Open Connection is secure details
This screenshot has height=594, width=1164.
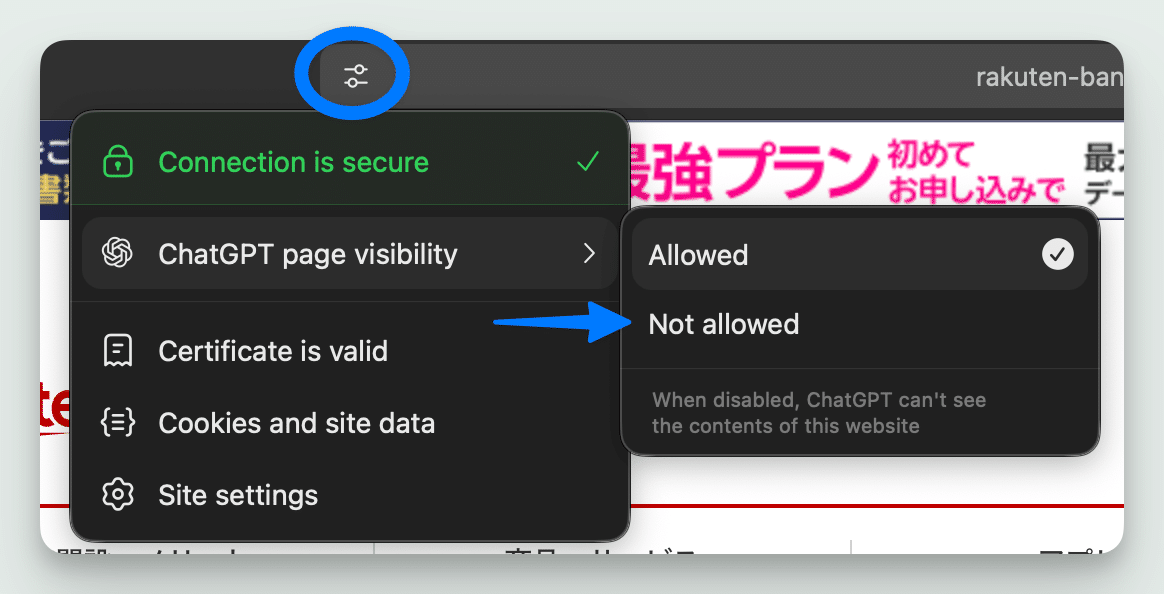350,161
